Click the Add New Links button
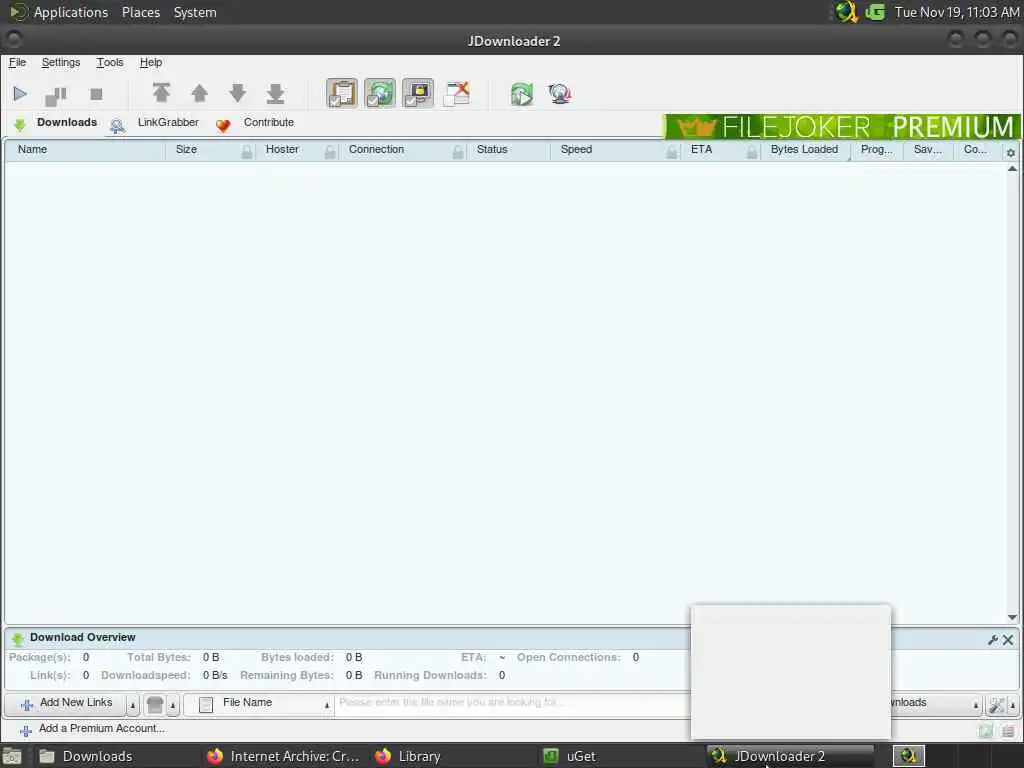The image size is (1024, 768). (x=65, y=703)
